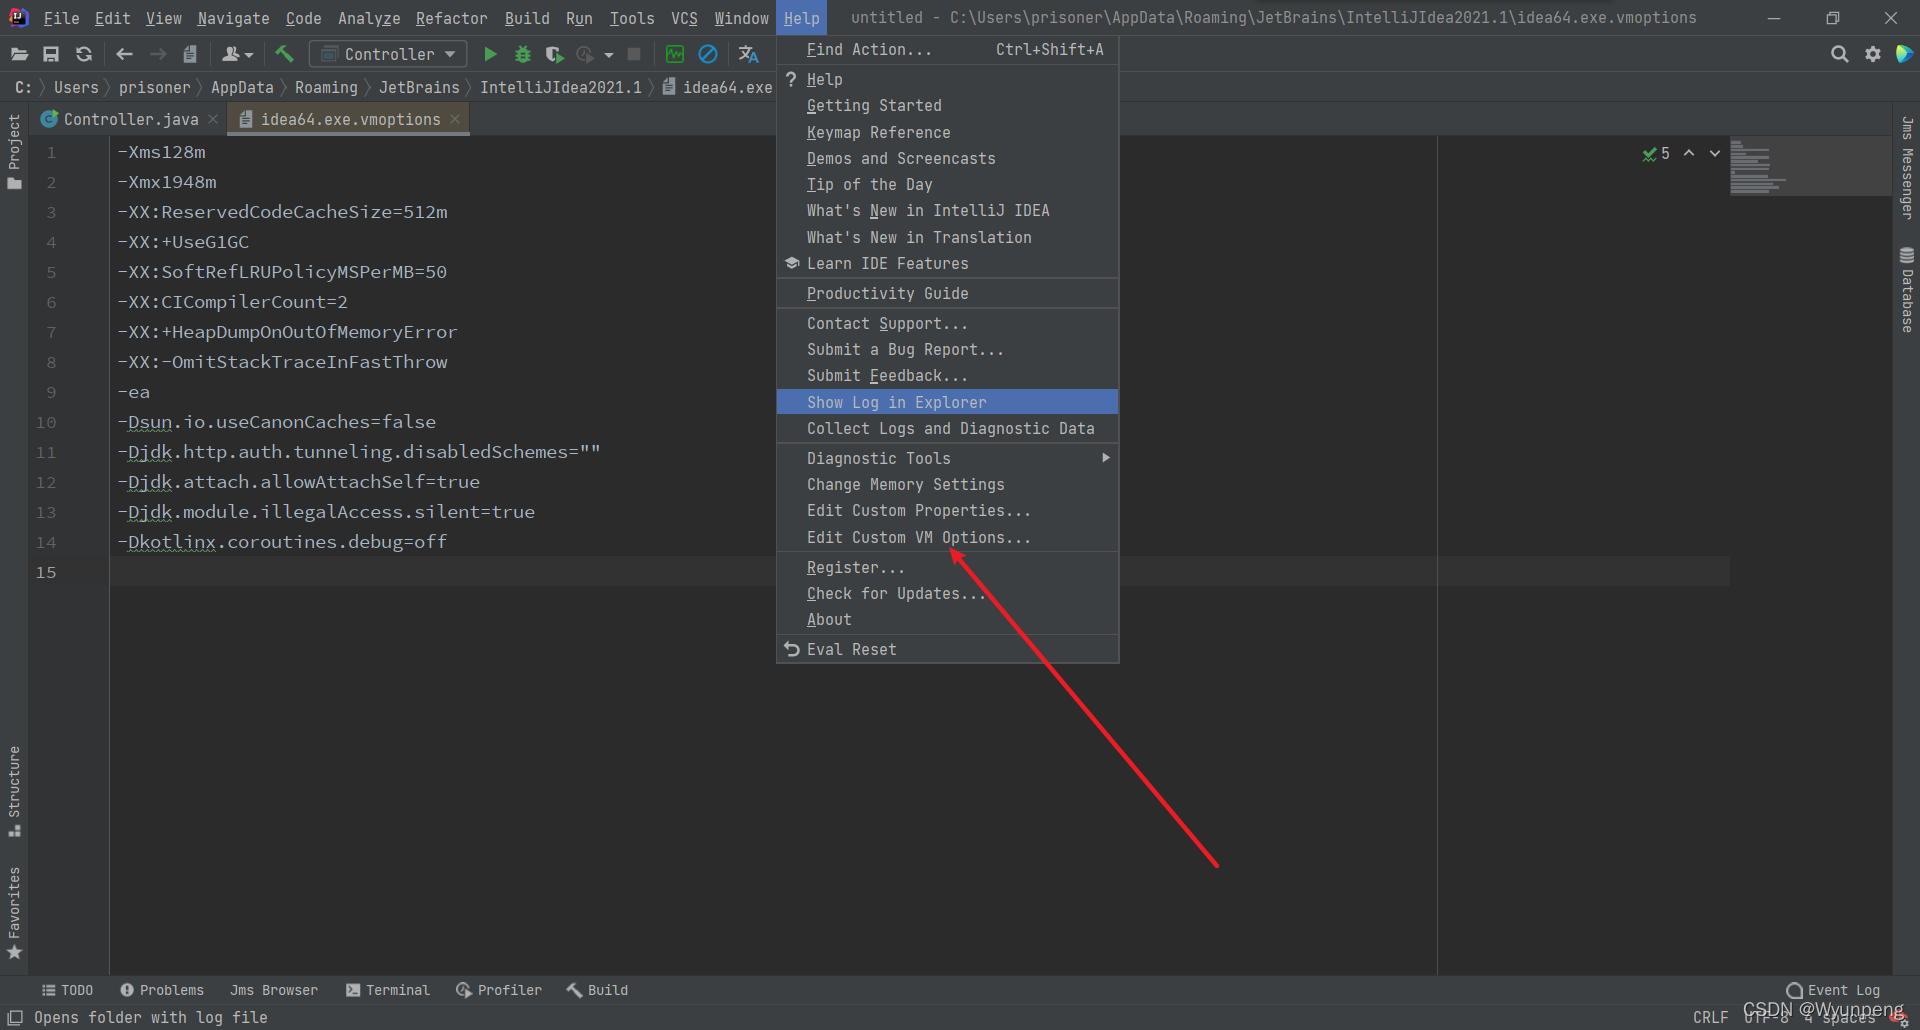Open the Problems tool window
The image size is (1920, 1030).
click(x=162, y=990)
